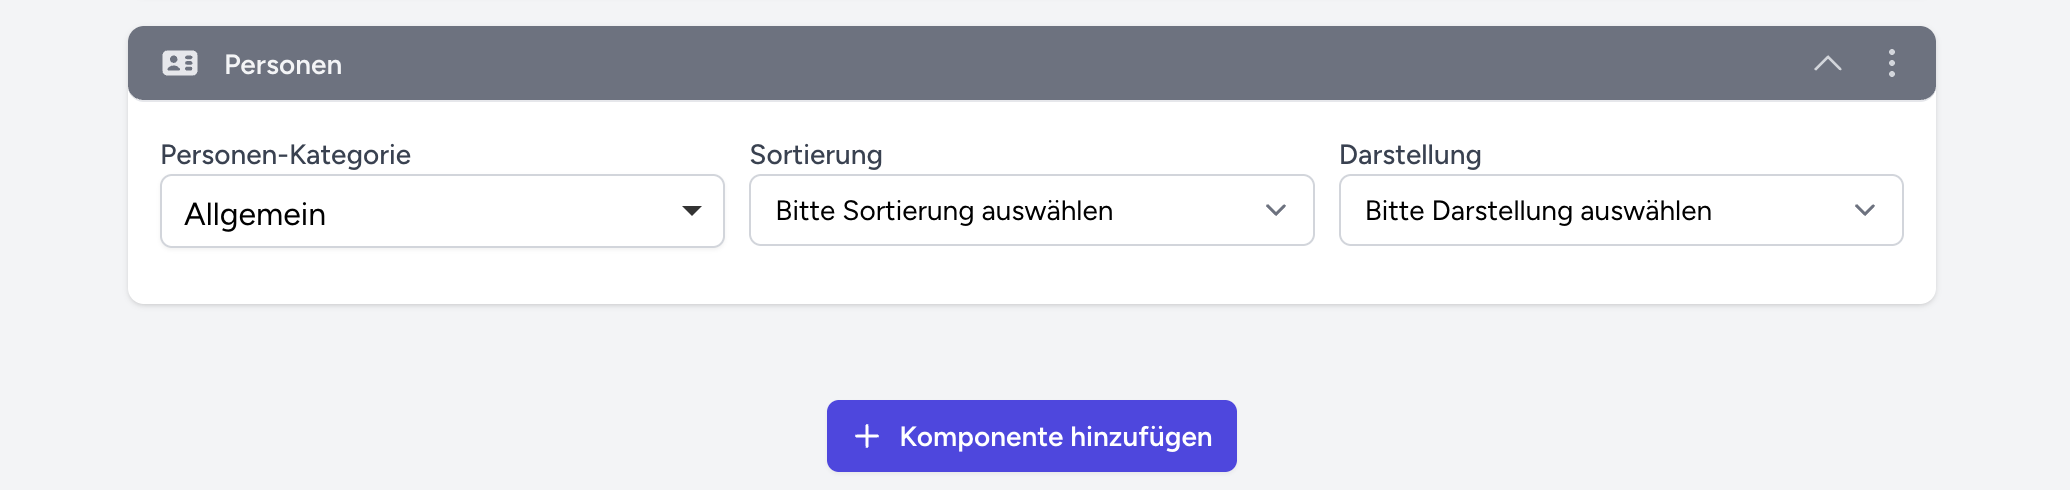Click the Sortierung label
2070x490 pixels.
pyautogui.click(x=815, y=155)
